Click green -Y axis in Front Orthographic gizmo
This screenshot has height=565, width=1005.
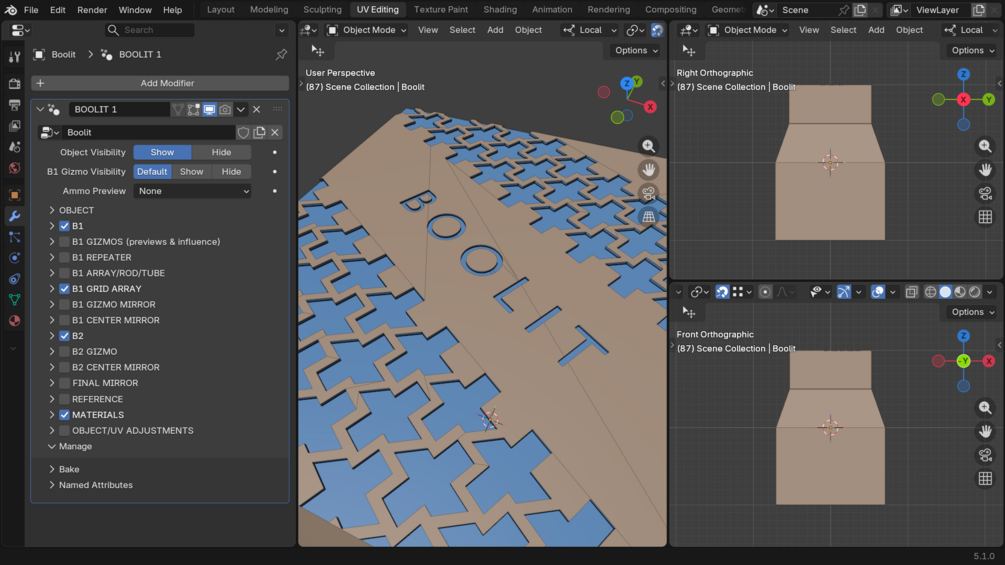tap(963, 361)
